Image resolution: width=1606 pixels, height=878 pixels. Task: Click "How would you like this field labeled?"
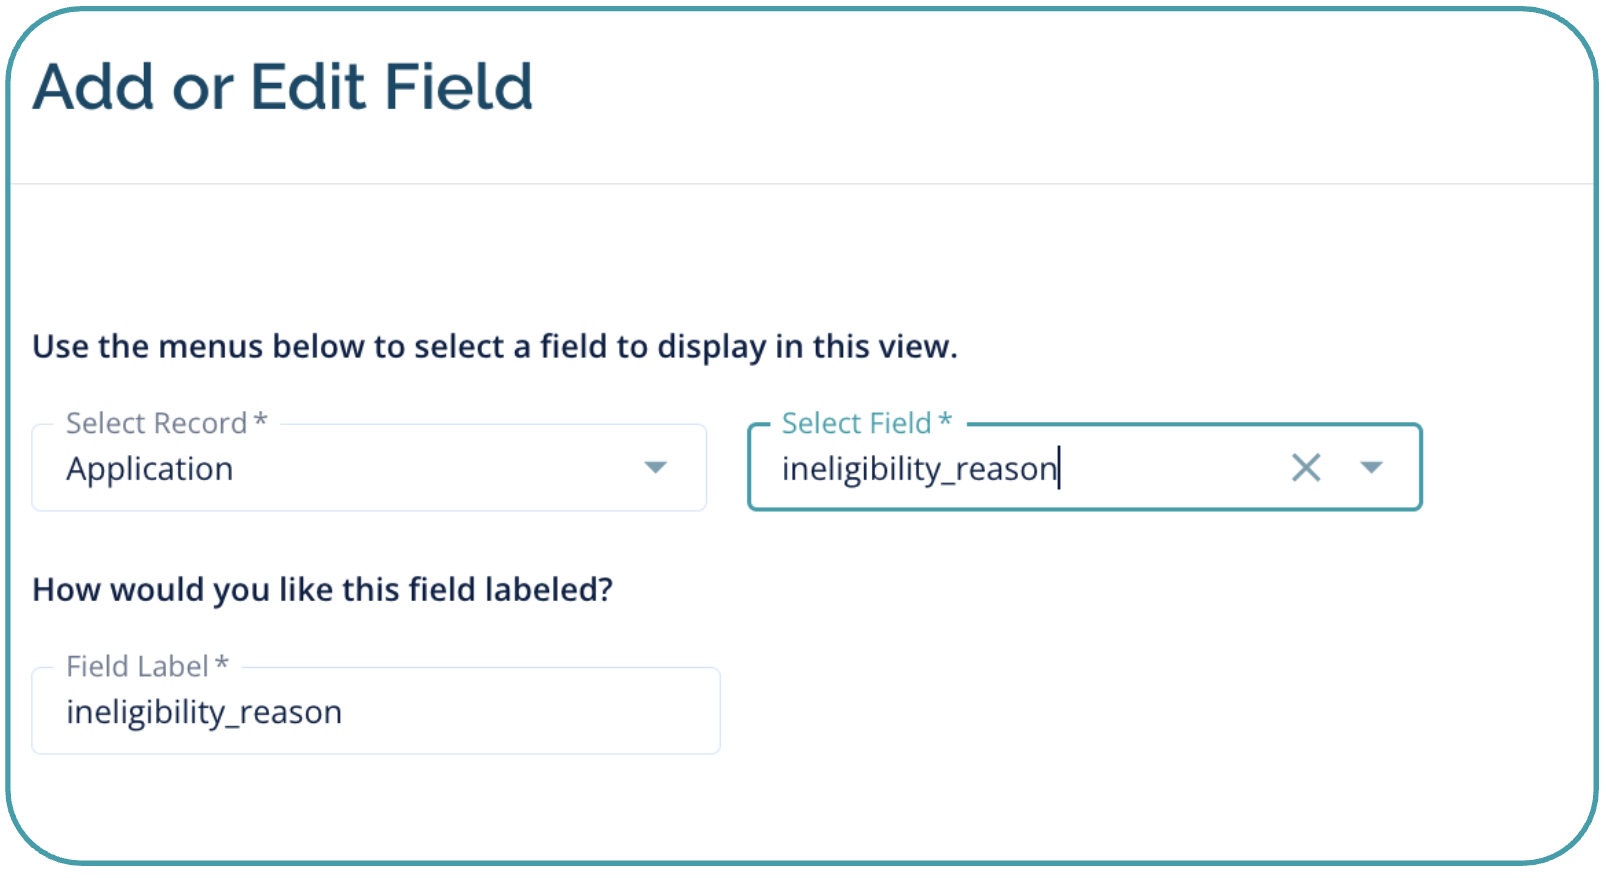(322, 590)
